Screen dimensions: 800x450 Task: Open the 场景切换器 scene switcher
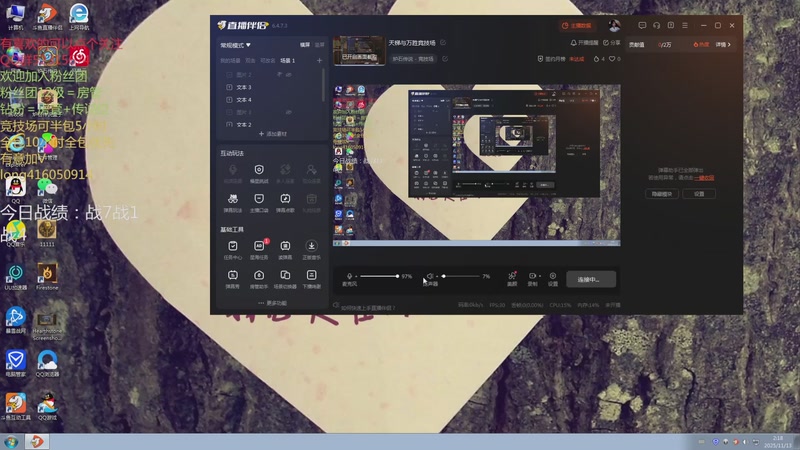(x=285, y=279)
